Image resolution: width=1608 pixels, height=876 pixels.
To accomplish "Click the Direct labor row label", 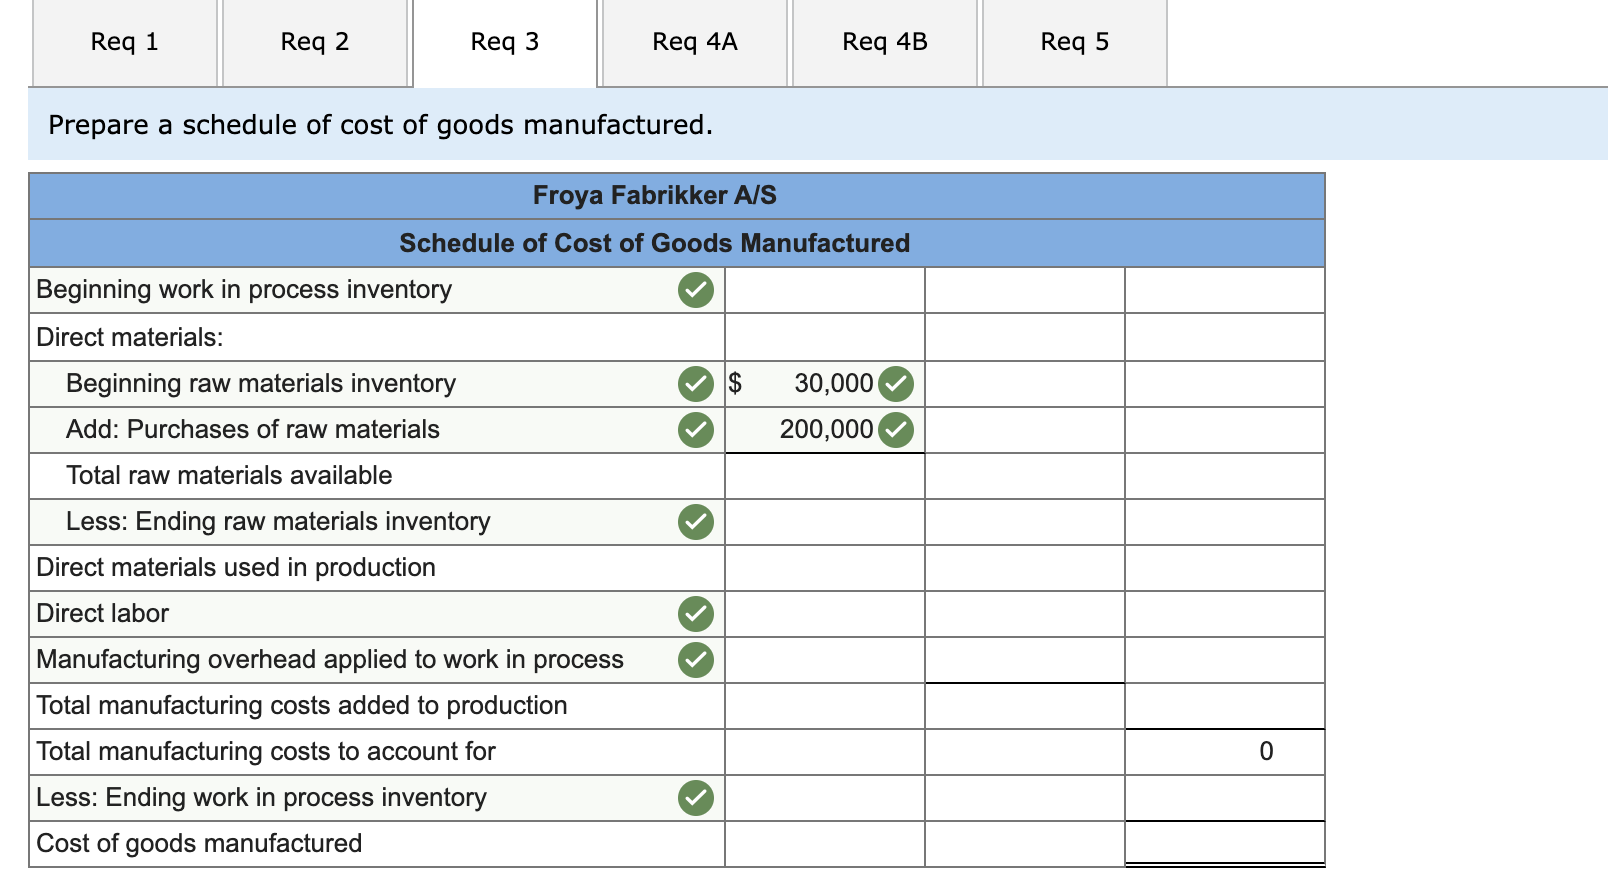I will [103, 614].
